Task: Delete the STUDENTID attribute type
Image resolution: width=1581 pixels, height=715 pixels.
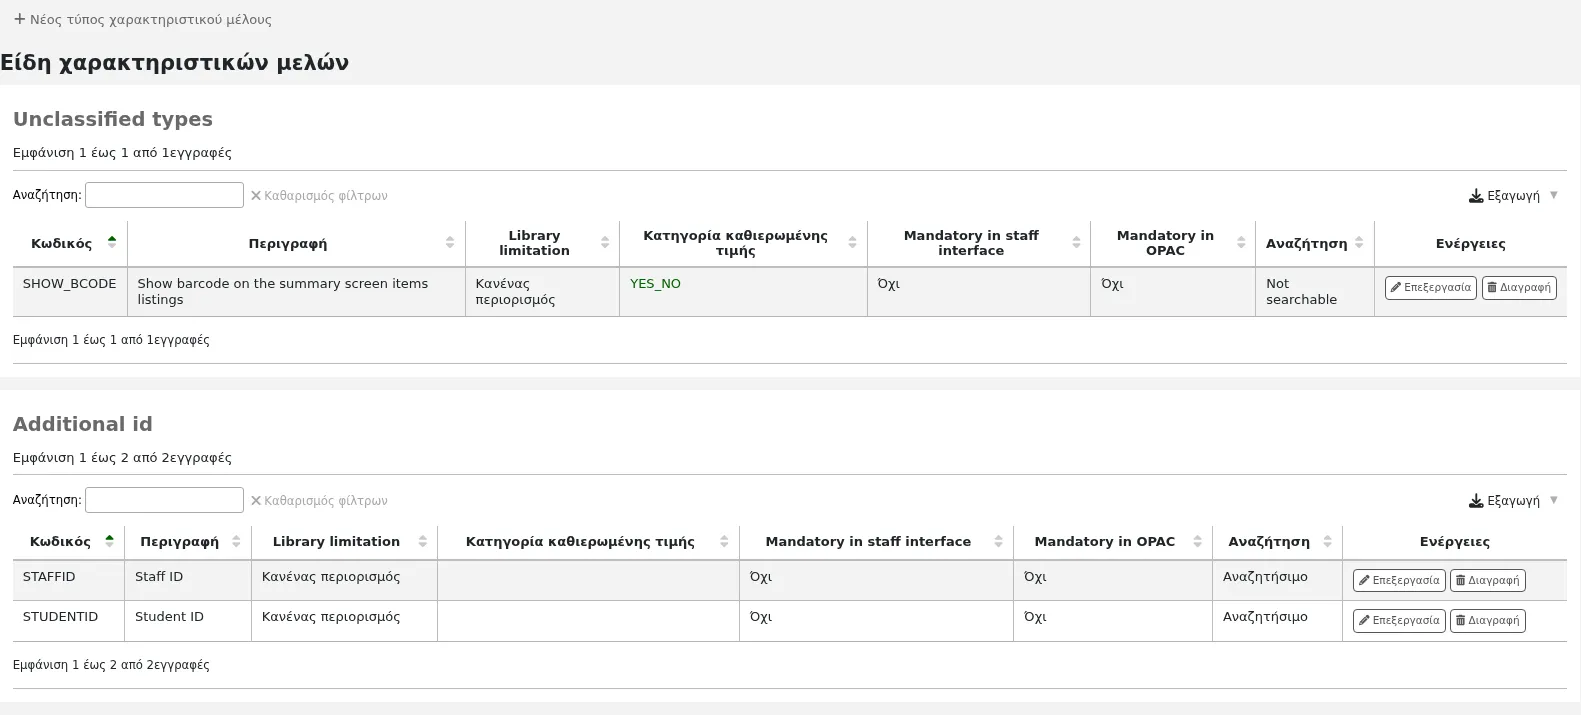Action: (x=1487, y=621)
